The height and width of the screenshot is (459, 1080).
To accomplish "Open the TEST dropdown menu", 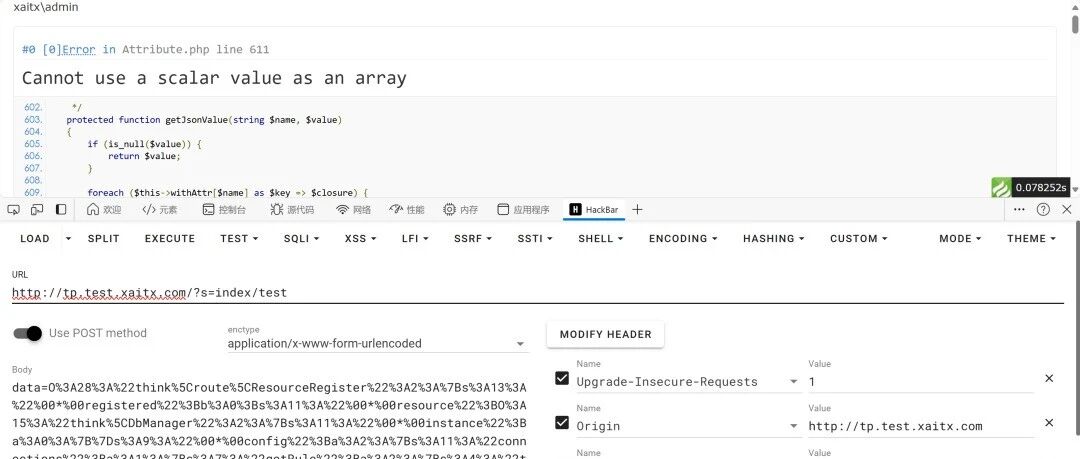I will [239, 238].
